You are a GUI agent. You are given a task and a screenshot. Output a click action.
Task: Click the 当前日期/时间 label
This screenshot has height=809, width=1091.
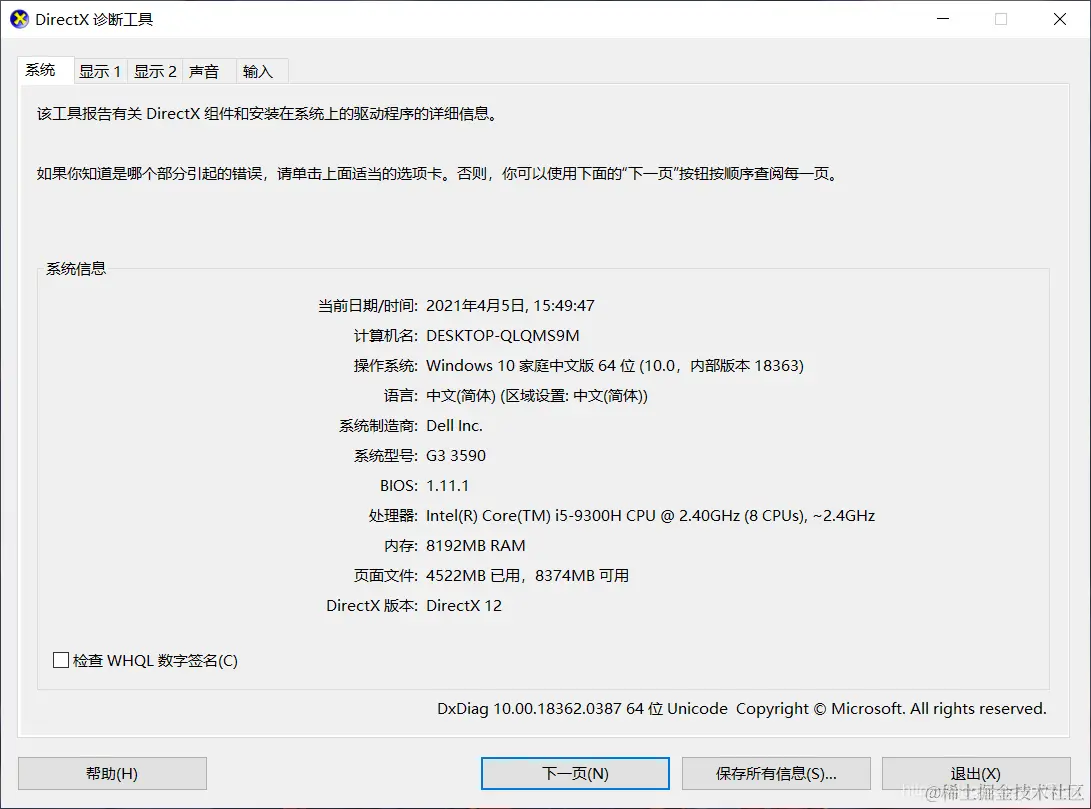pos(368,305)
